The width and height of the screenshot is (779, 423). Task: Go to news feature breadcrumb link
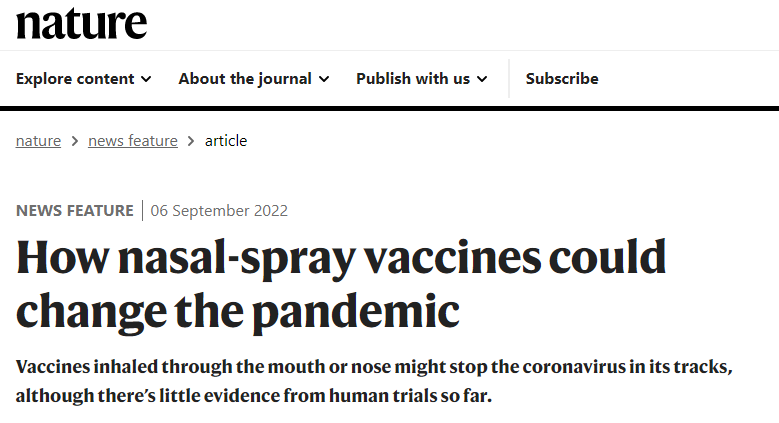(133, 141)
